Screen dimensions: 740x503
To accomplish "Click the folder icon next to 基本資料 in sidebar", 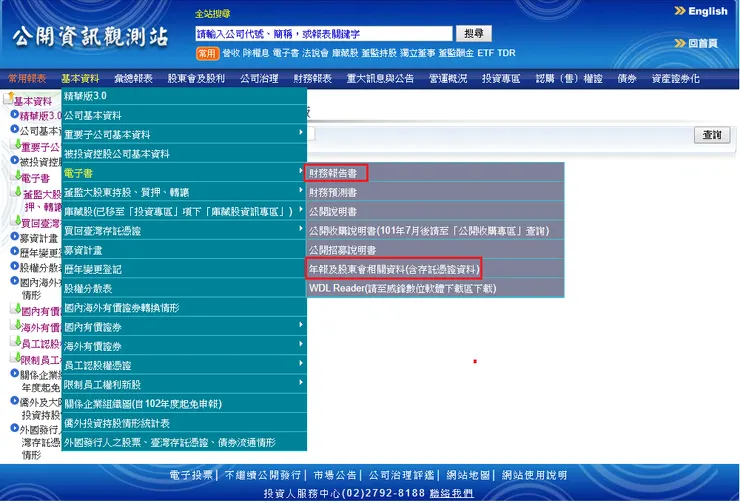I will [8, 98].
